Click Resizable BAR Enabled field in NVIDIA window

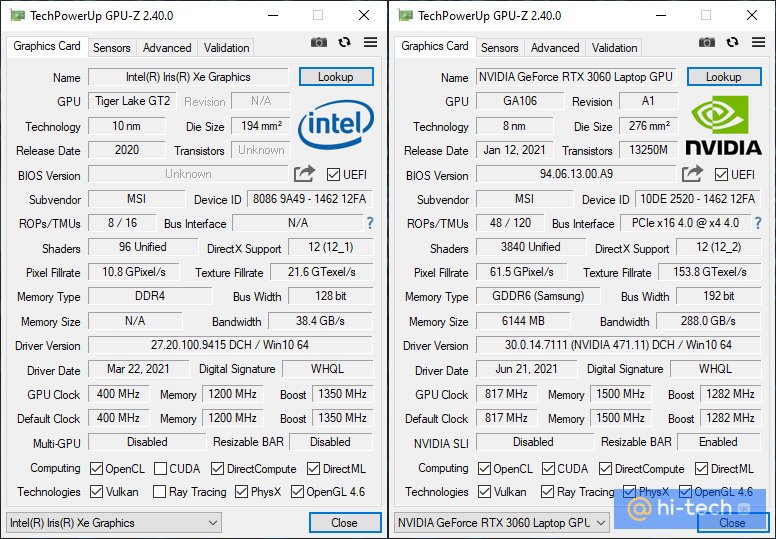pos(719,442)
